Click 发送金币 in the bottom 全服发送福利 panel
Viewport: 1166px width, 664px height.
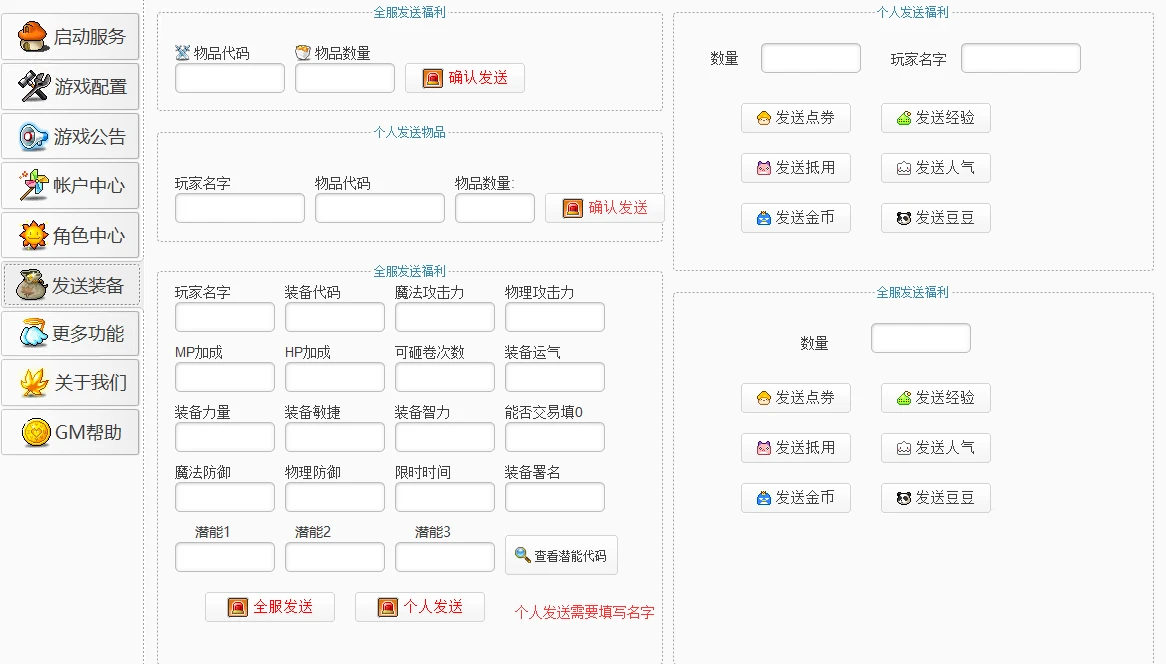pos(796,498)
